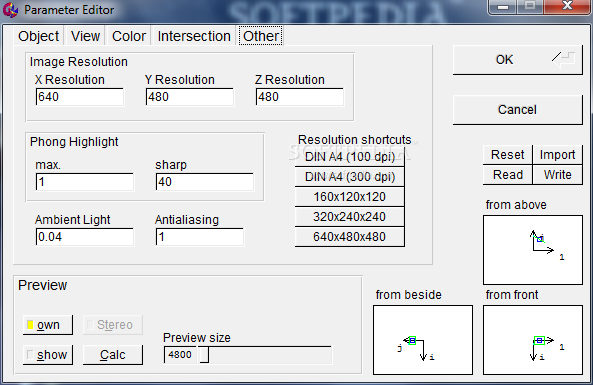Toggle the show preview checkbox
593x385 pixels.
(x=48, y=355)
